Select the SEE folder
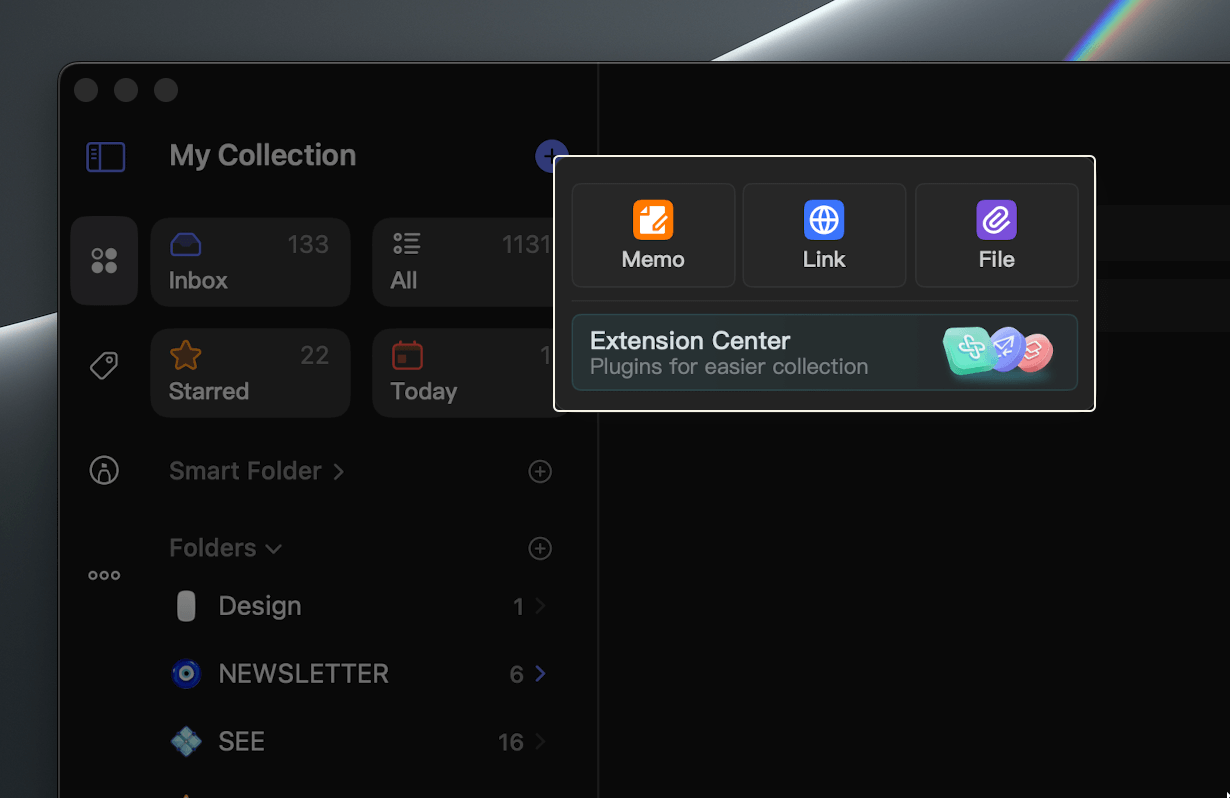 358,742
